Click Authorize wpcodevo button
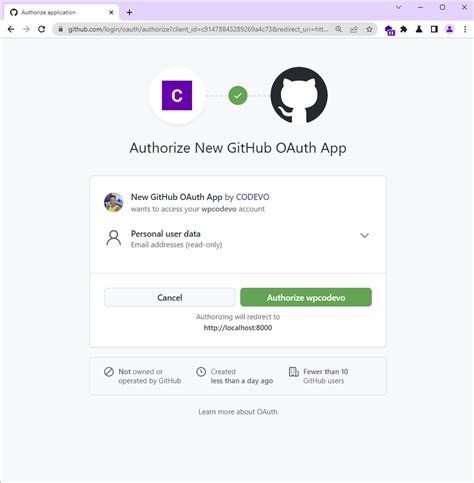This screenshot has height=483, width=474. pos(306,297)
